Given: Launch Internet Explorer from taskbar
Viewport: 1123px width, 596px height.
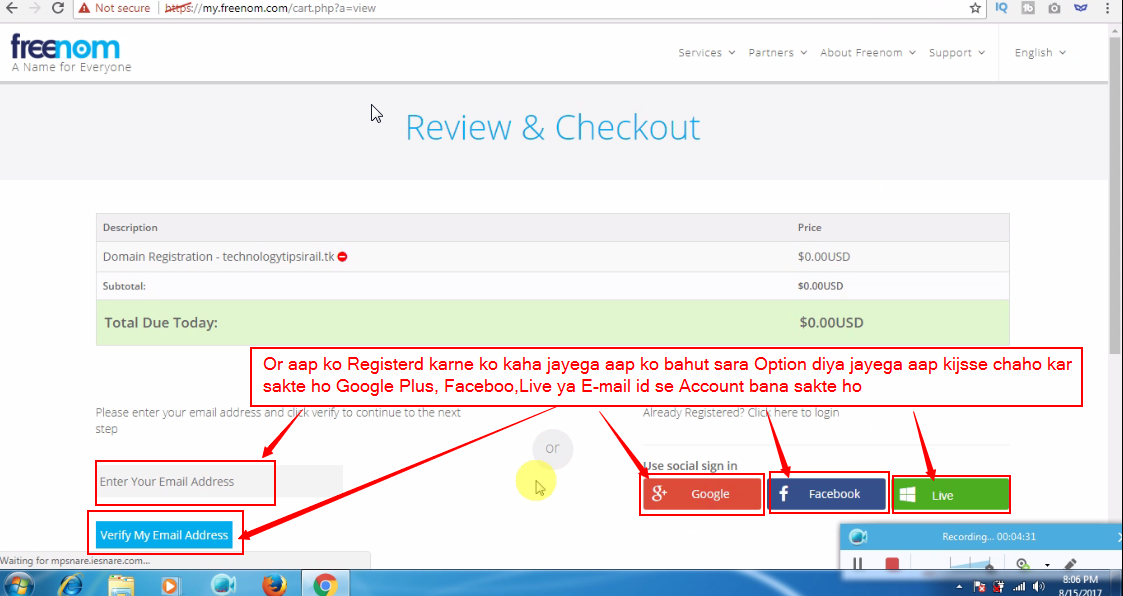Looking at the screenshot, I should (70, 585).
